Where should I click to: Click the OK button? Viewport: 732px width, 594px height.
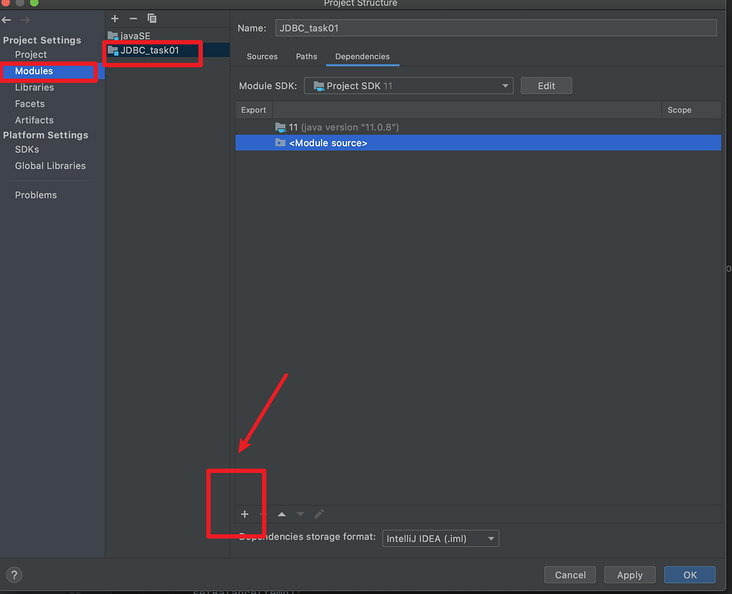[690, 575]
